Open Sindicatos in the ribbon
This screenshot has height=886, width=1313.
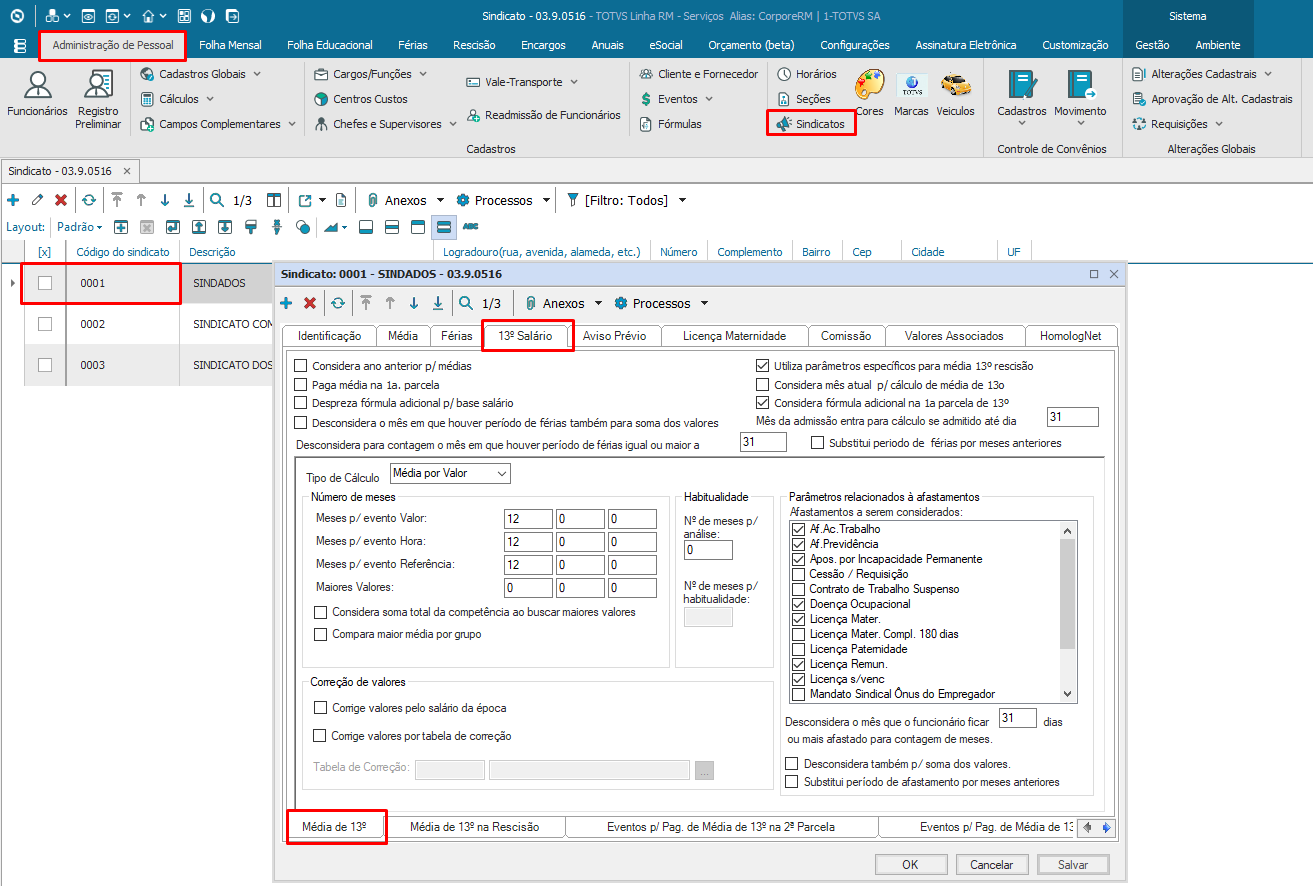click(x=811, y=124)
